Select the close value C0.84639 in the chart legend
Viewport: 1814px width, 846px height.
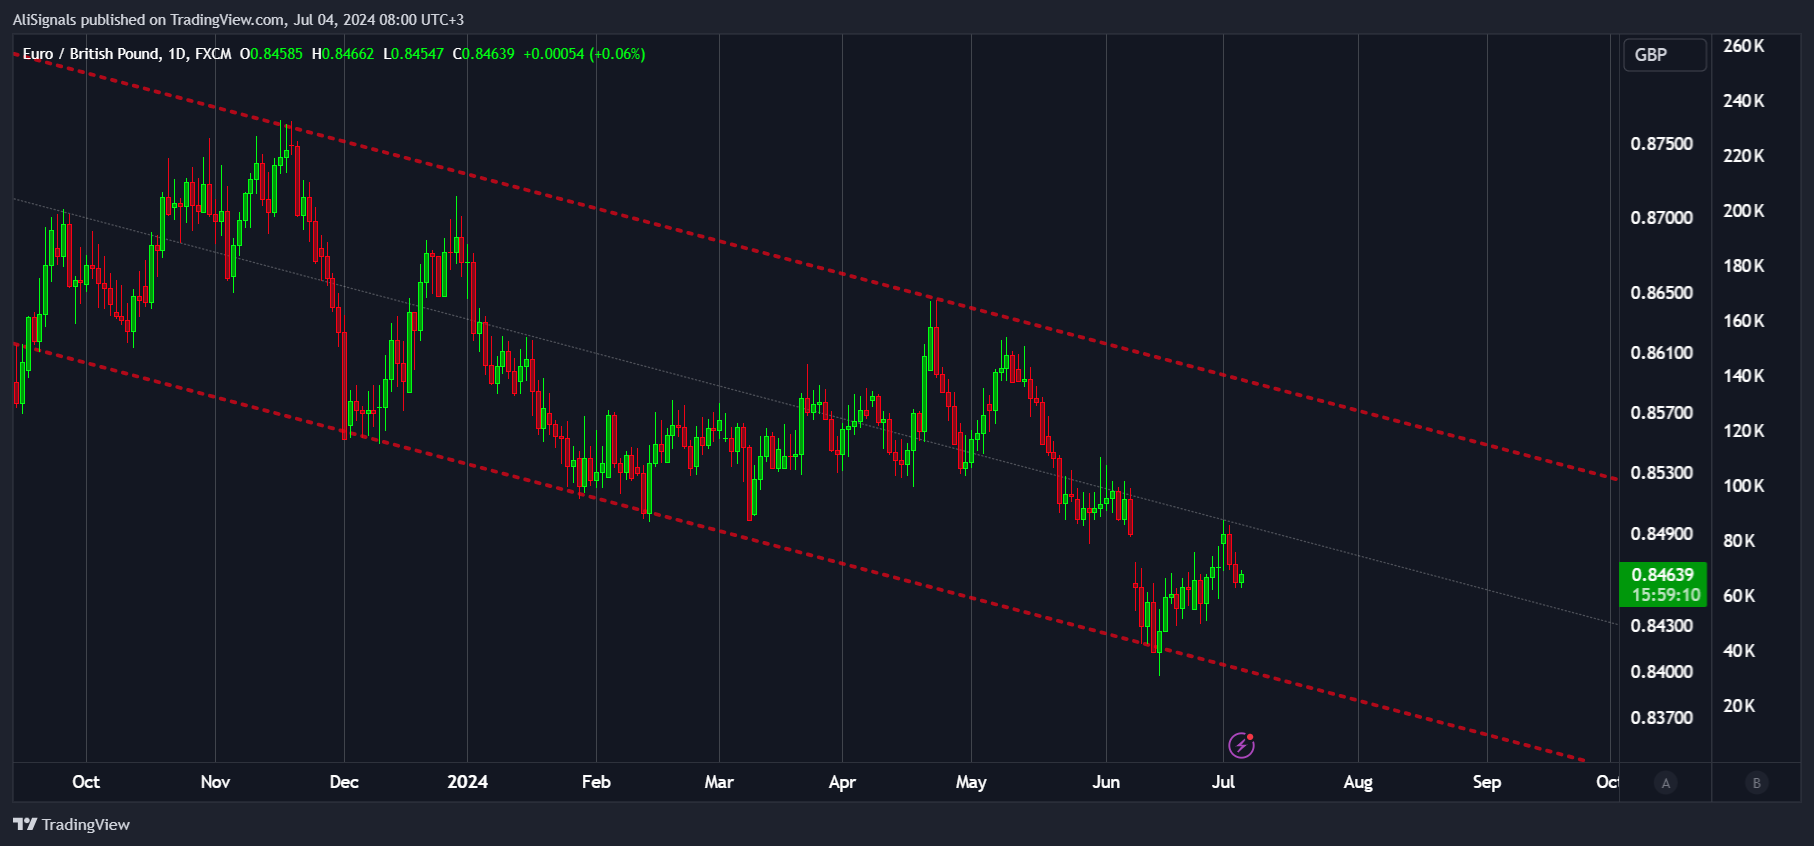pyautogui.click(x=484, y=54)
